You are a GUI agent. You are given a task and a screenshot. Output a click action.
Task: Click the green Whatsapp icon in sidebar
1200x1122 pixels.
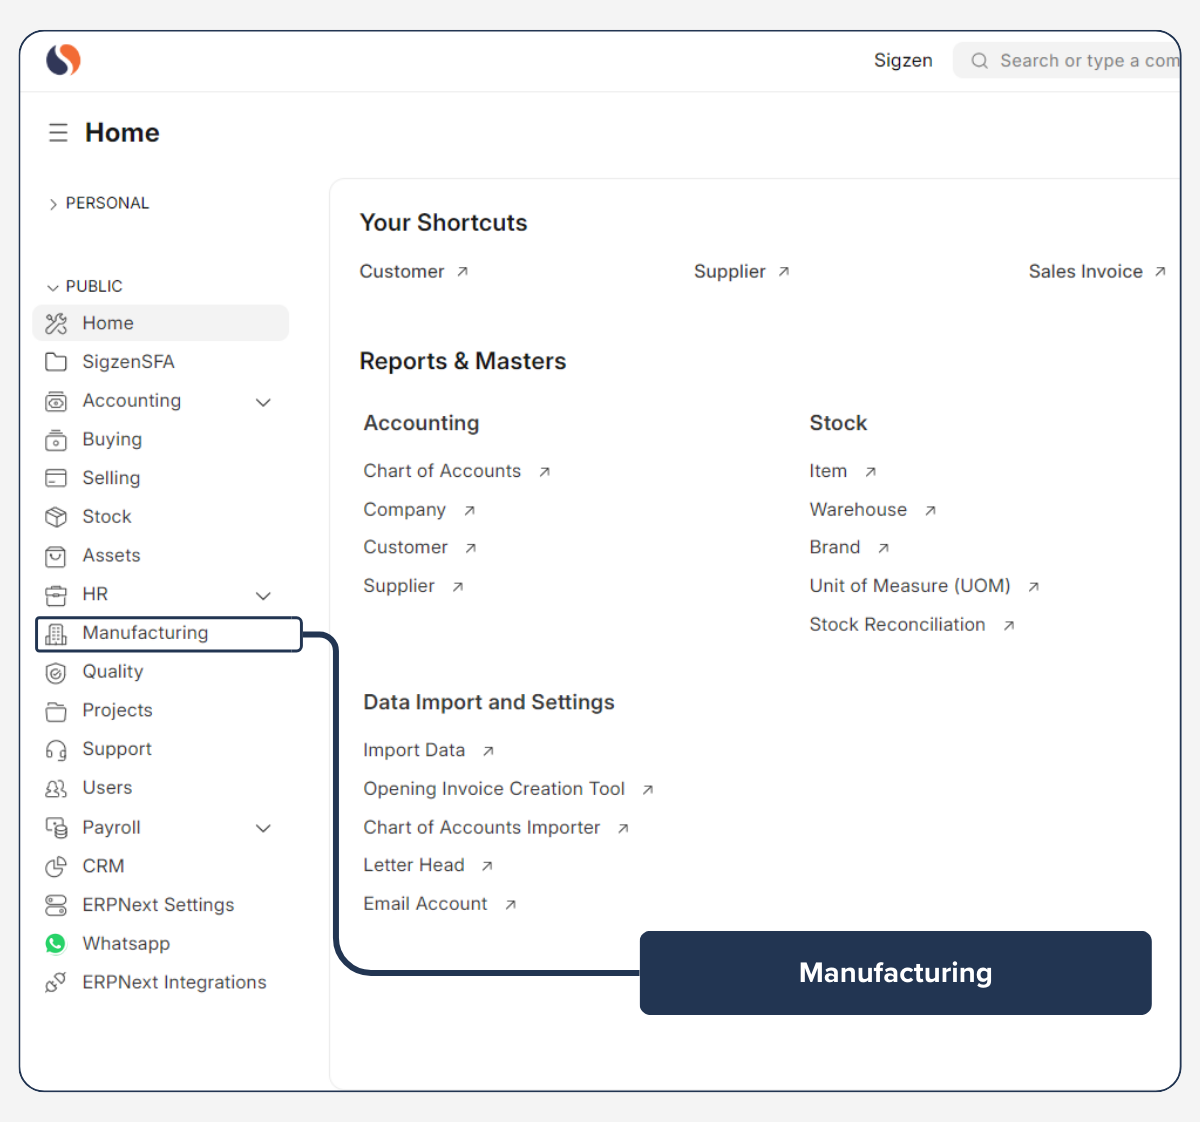click(x=55, y=943)
